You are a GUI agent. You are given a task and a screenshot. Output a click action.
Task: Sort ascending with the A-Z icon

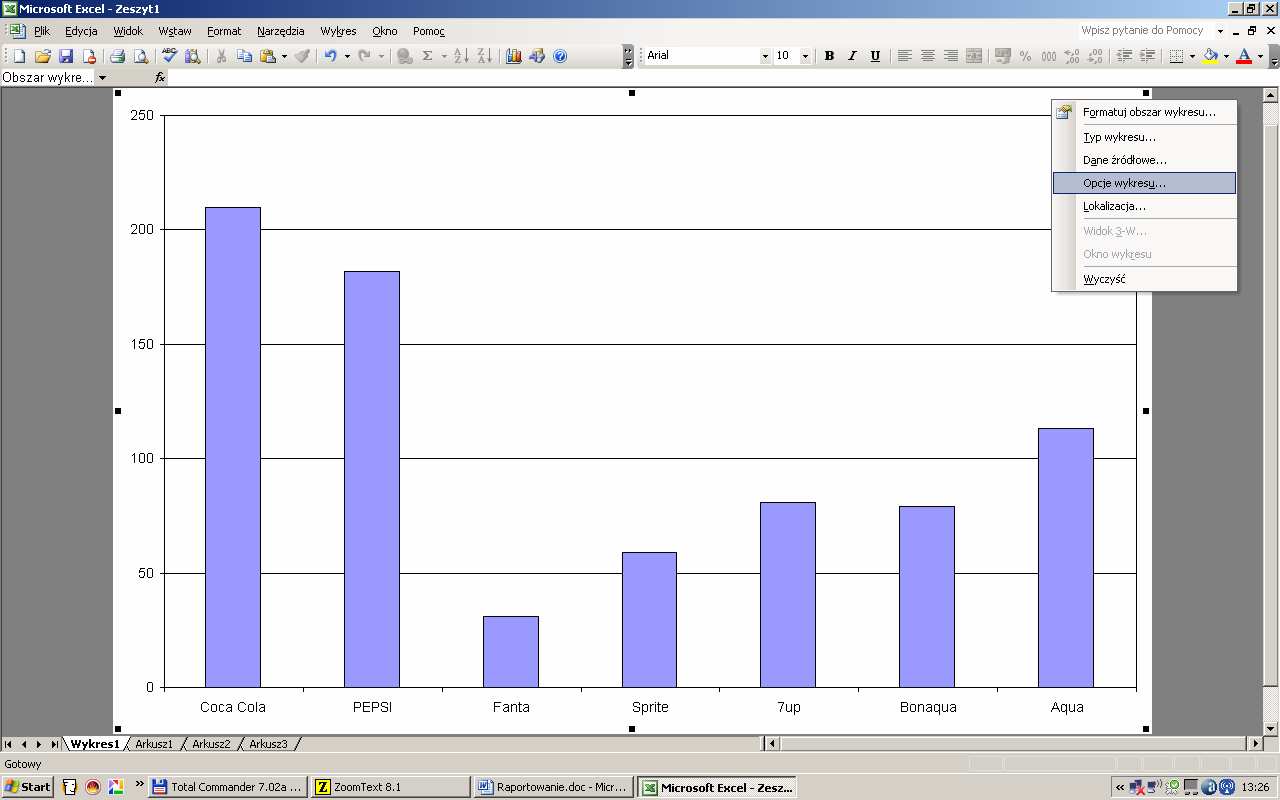tap(461, 56)
